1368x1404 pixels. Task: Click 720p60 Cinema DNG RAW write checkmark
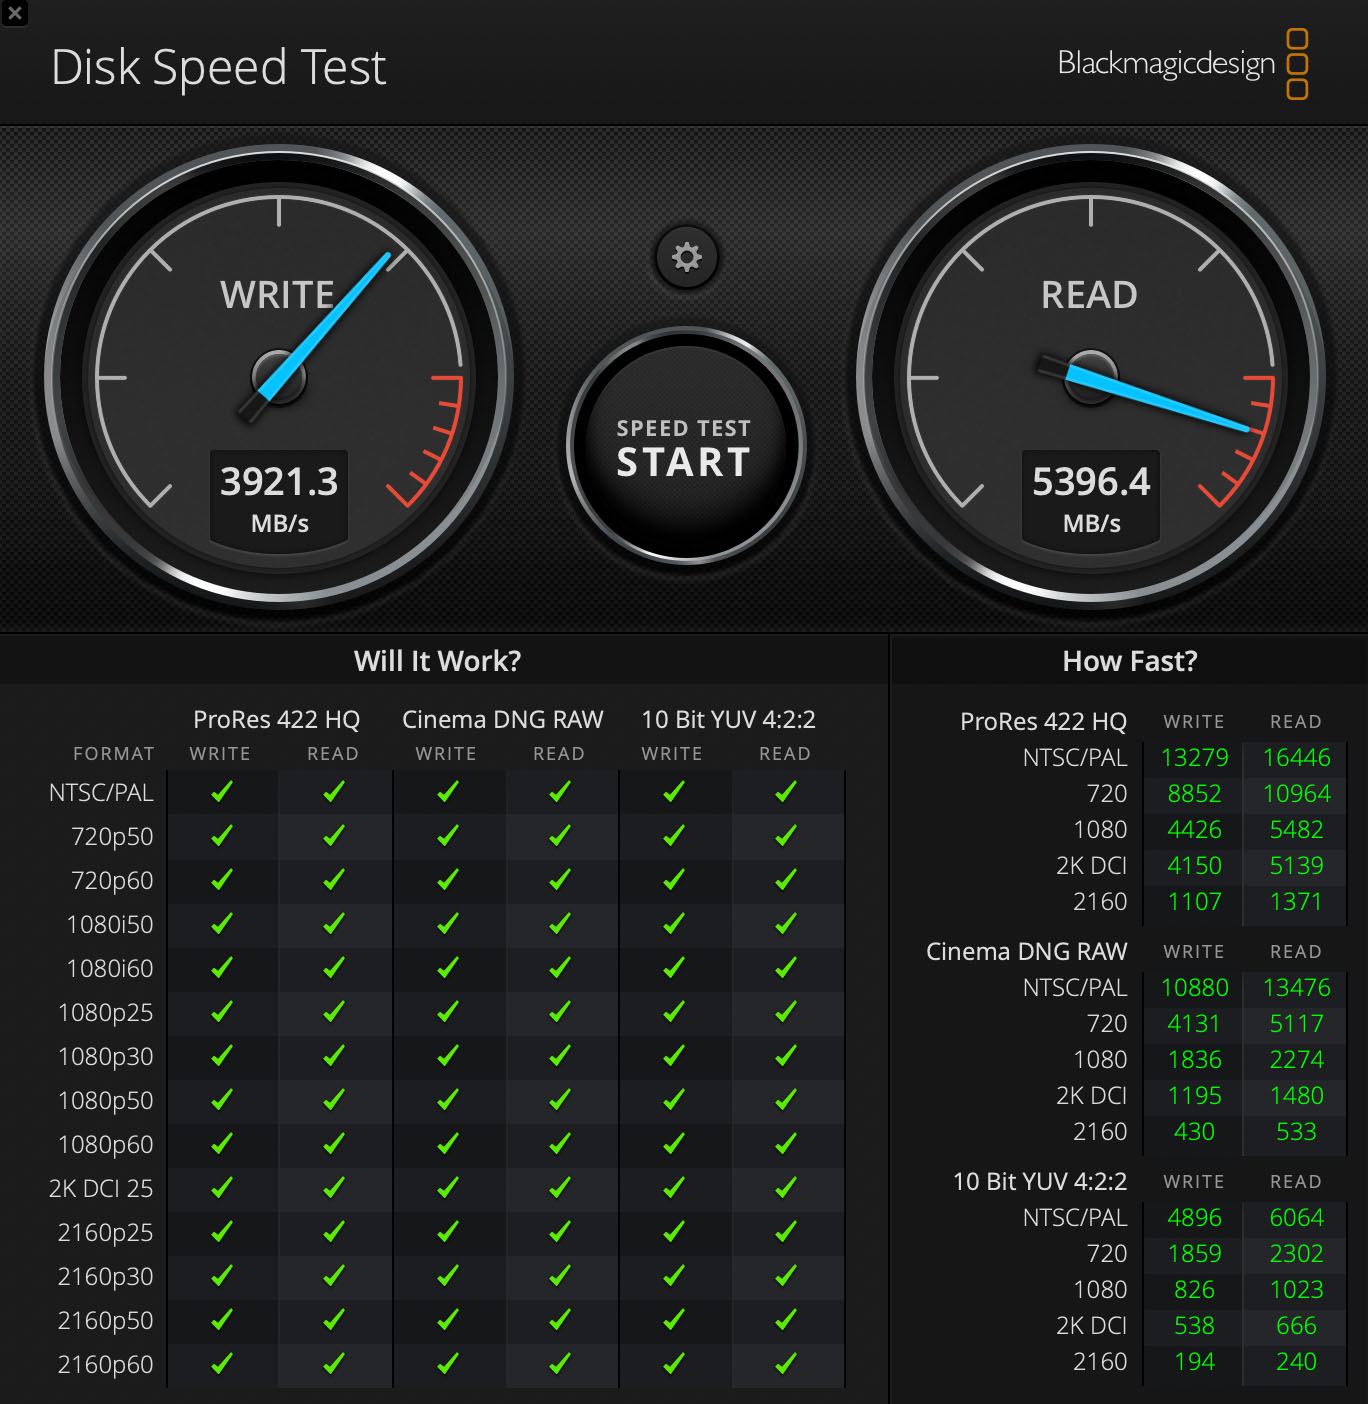[x=447, y=880]
